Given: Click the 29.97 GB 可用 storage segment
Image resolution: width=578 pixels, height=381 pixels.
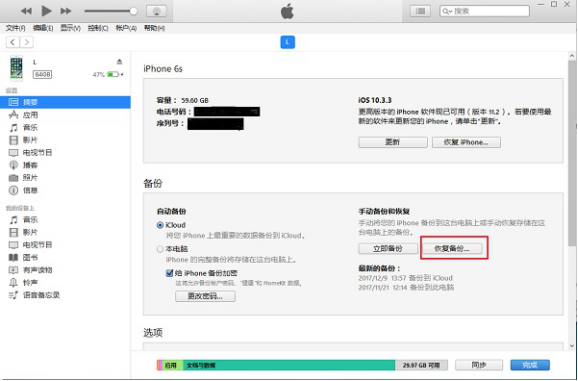Looking at the screenshot, I should [421, 365].
